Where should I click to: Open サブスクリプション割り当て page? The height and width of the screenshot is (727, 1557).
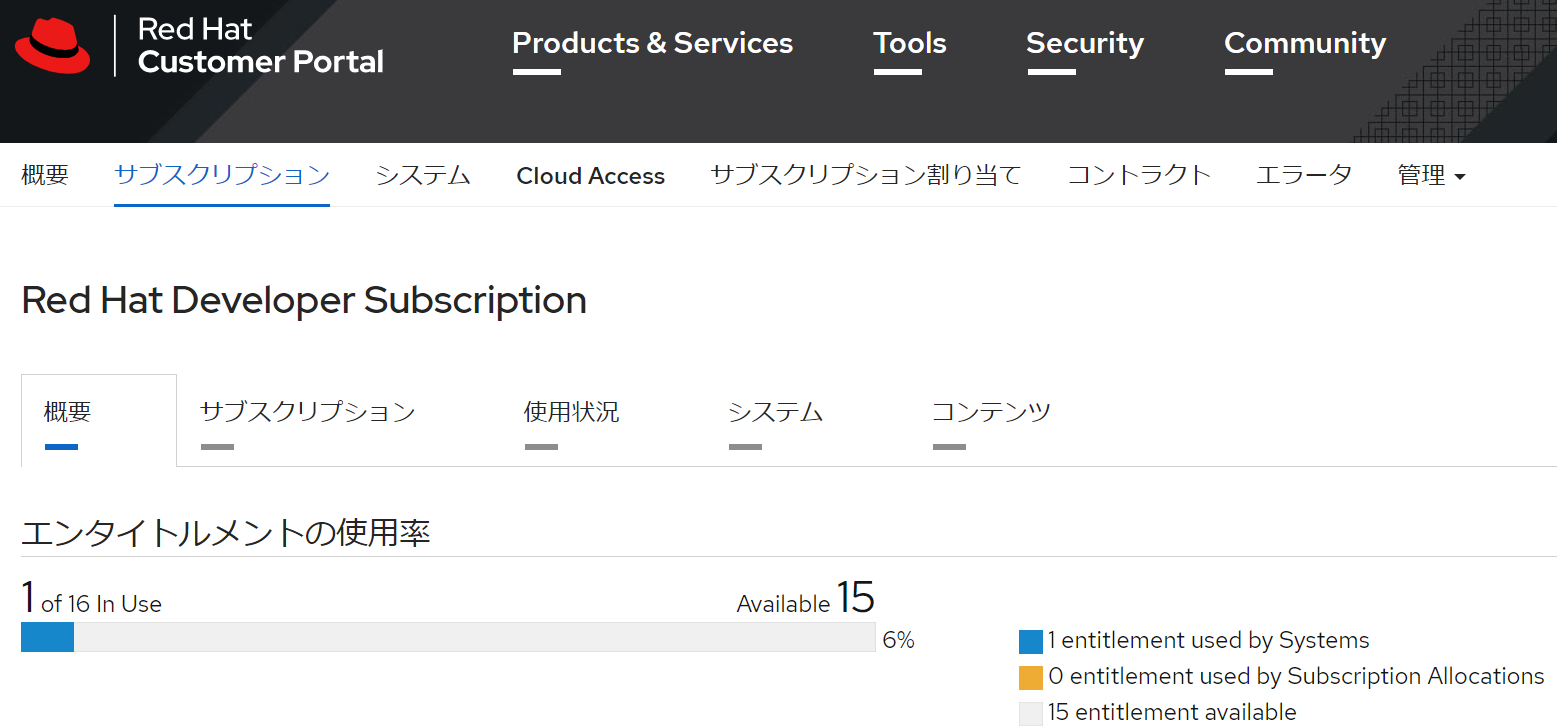pos(866,175)
